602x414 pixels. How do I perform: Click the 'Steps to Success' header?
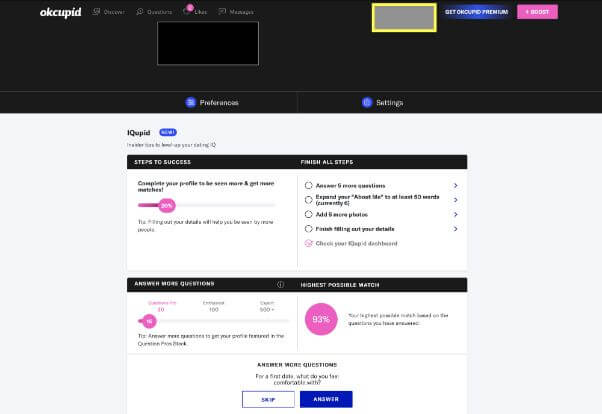point(162,162)
